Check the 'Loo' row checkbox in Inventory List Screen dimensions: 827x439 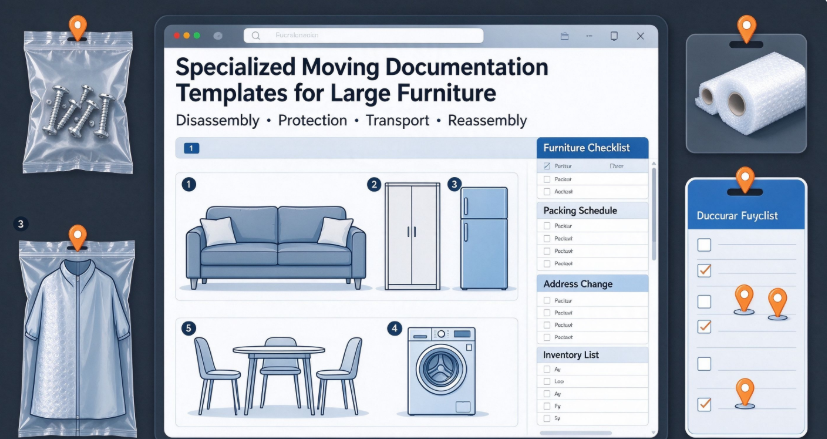(547, 381)
